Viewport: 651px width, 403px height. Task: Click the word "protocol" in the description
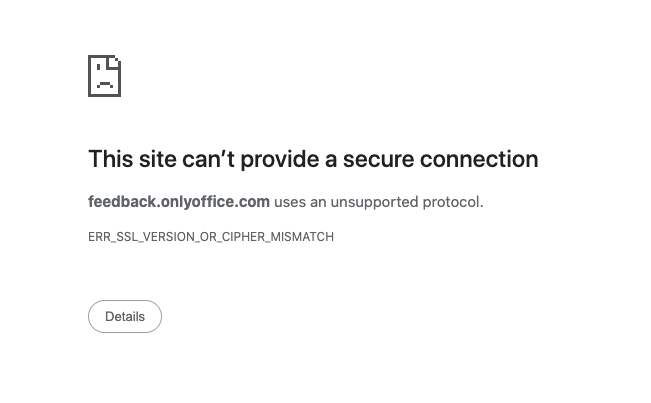point(452,201)
